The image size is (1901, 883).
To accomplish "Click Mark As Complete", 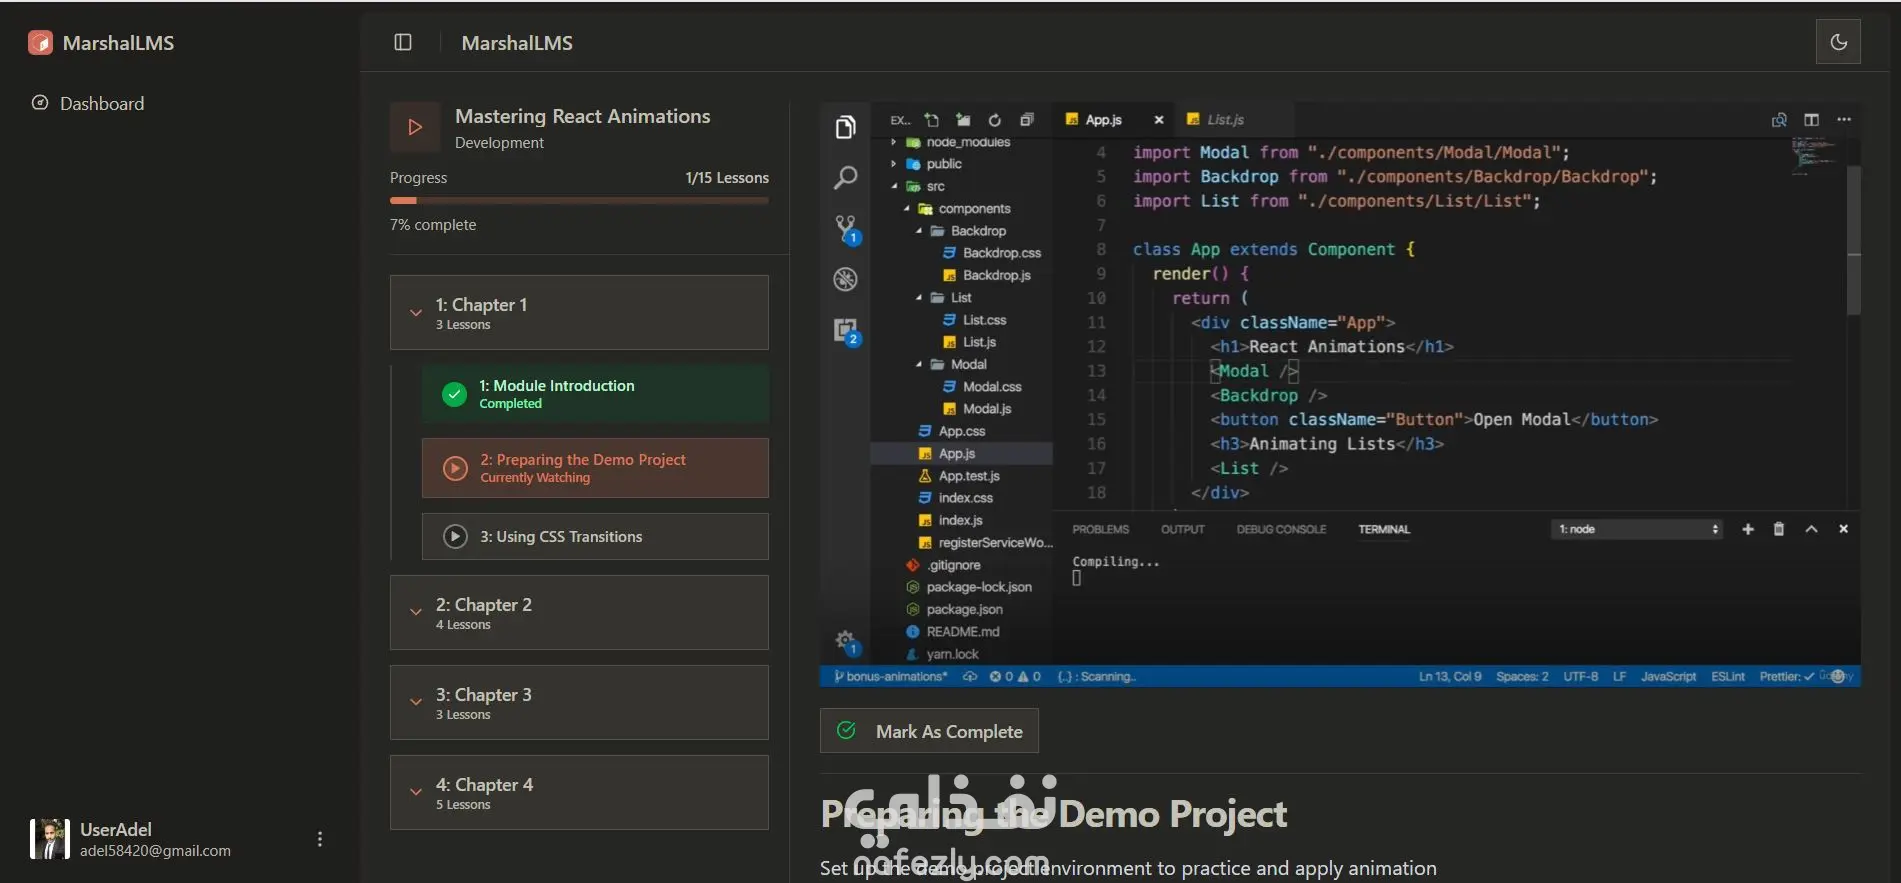I will point(929,731).
